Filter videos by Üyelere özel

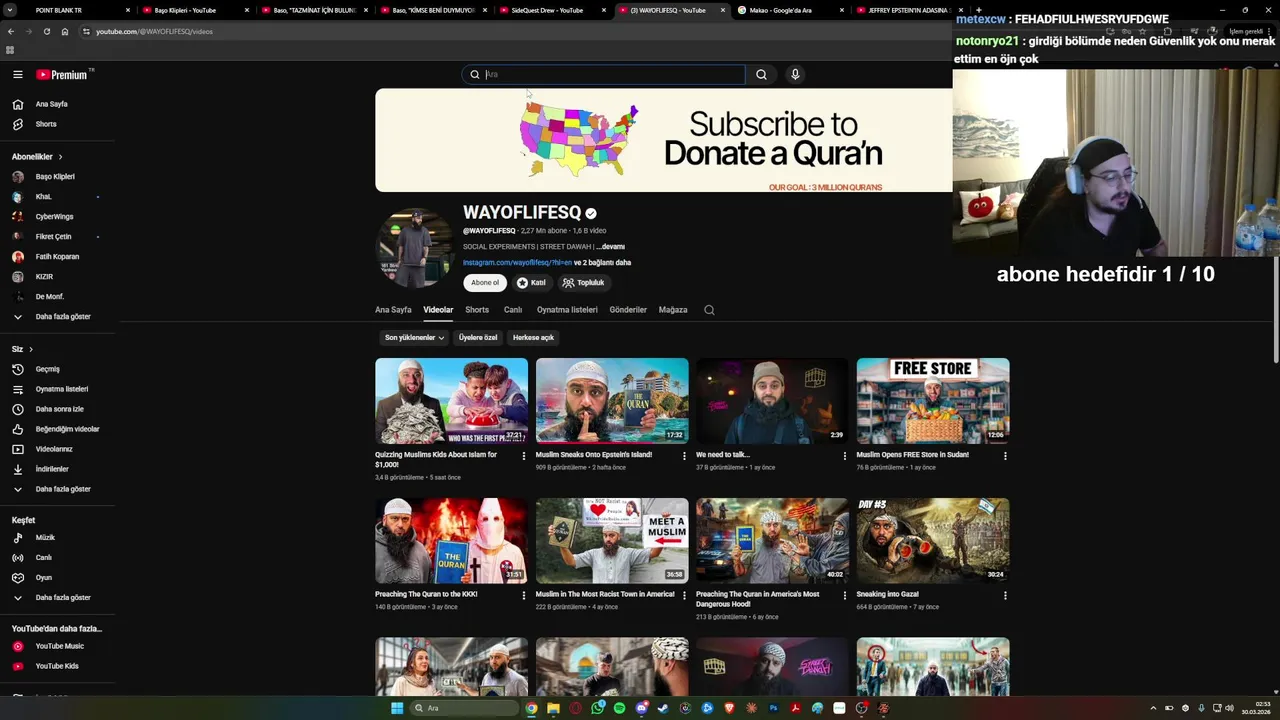(x=478, y=338)
